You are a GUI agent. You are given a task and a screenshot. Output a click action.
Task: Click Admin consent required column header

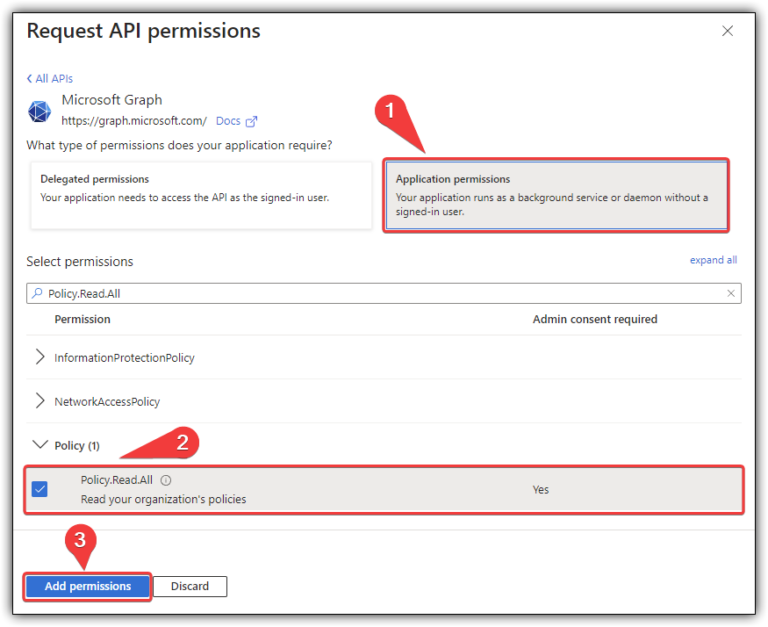[595, 319]
